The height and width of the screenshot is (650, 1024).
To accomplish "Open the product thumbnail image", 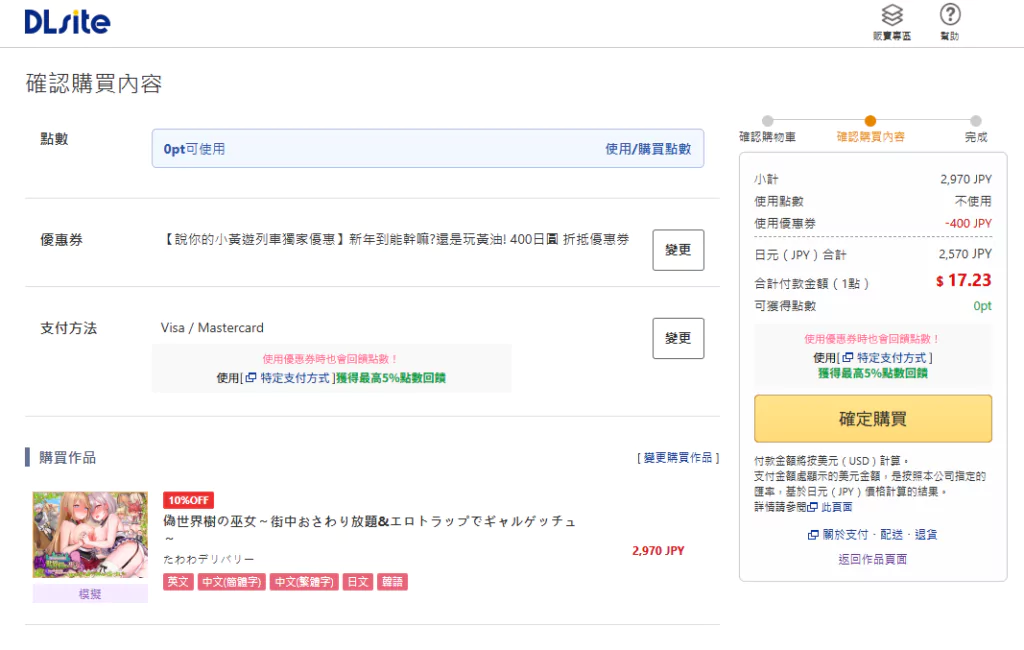I will pyautogui.click(x=90, y=535).
